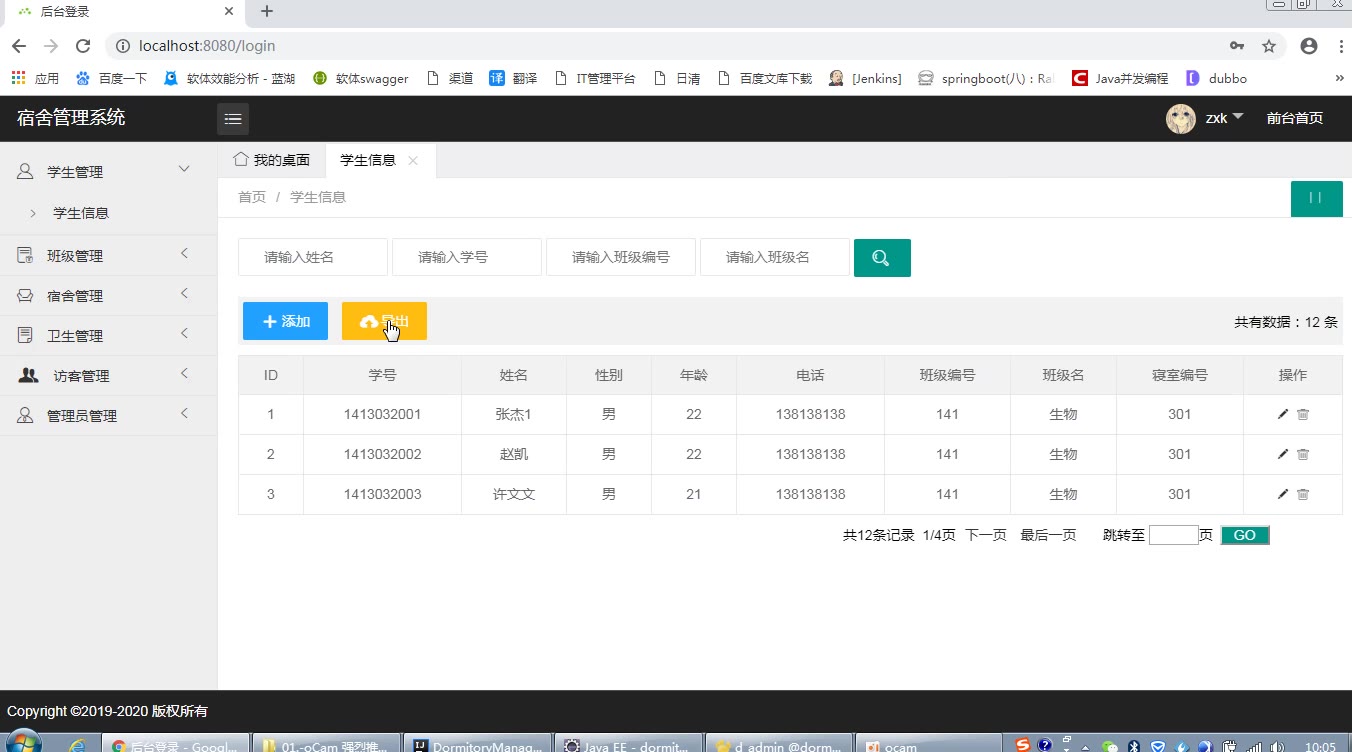Screen dimensions: 1352x752
Task: Close the 学生信息 tab
Action: coord(413,161)
